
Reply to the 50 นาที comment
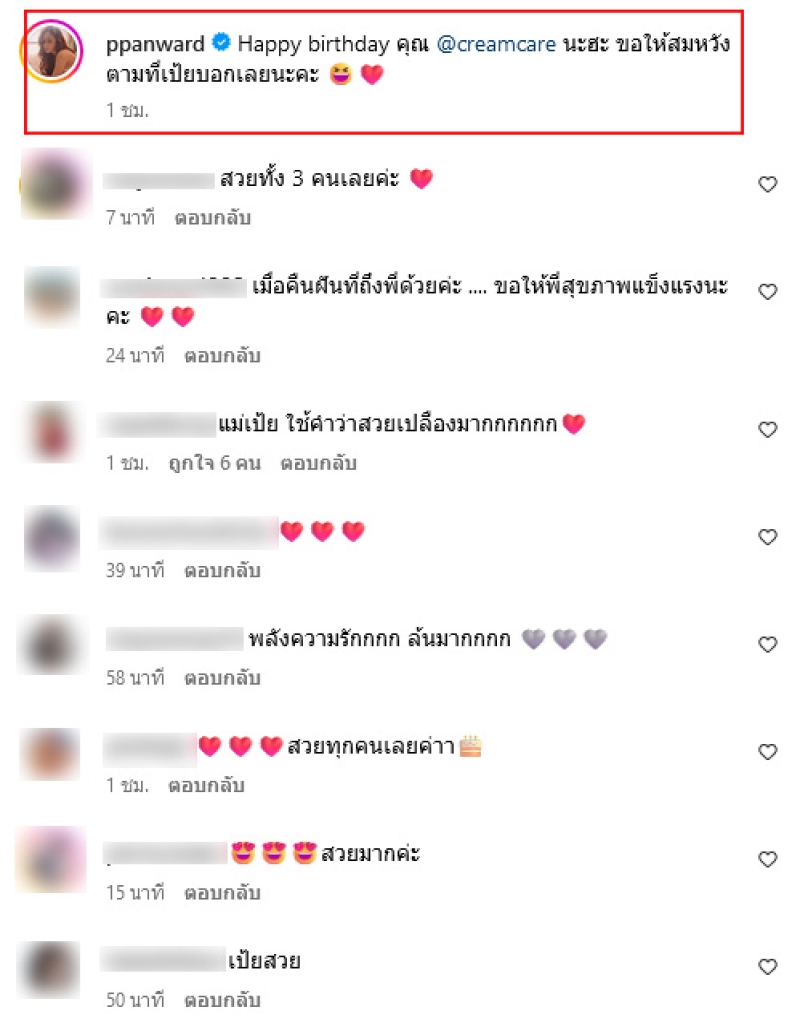click(x=222, y=1000)
